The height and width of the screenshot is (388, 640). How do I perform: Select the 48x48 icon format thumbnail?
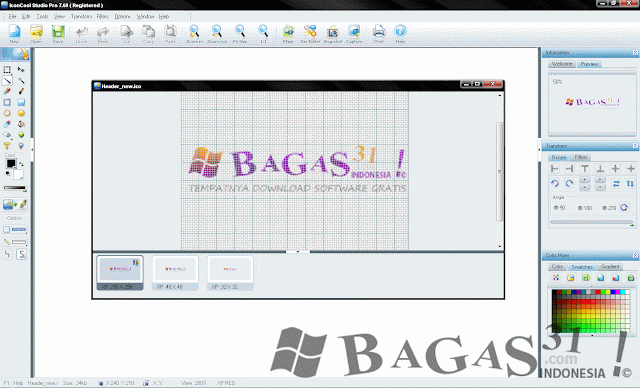(x=175, y=273)
